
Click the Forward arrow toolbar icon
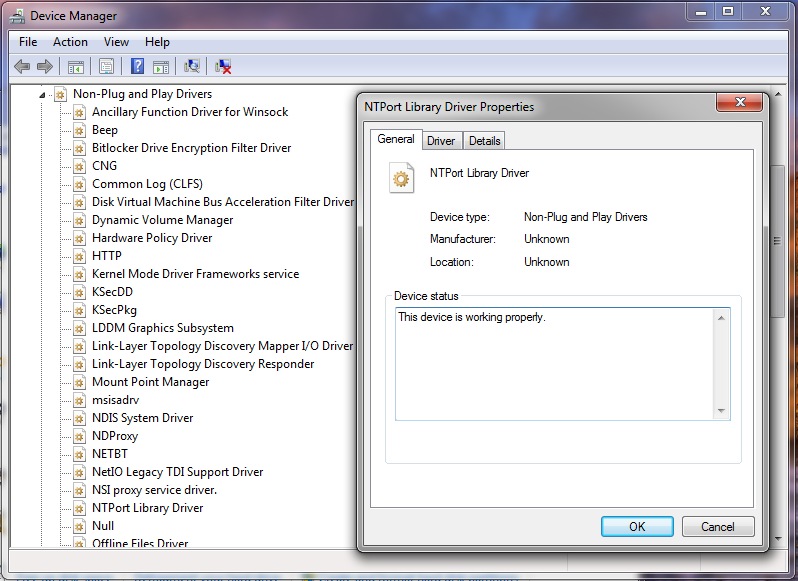coord(45,66)
